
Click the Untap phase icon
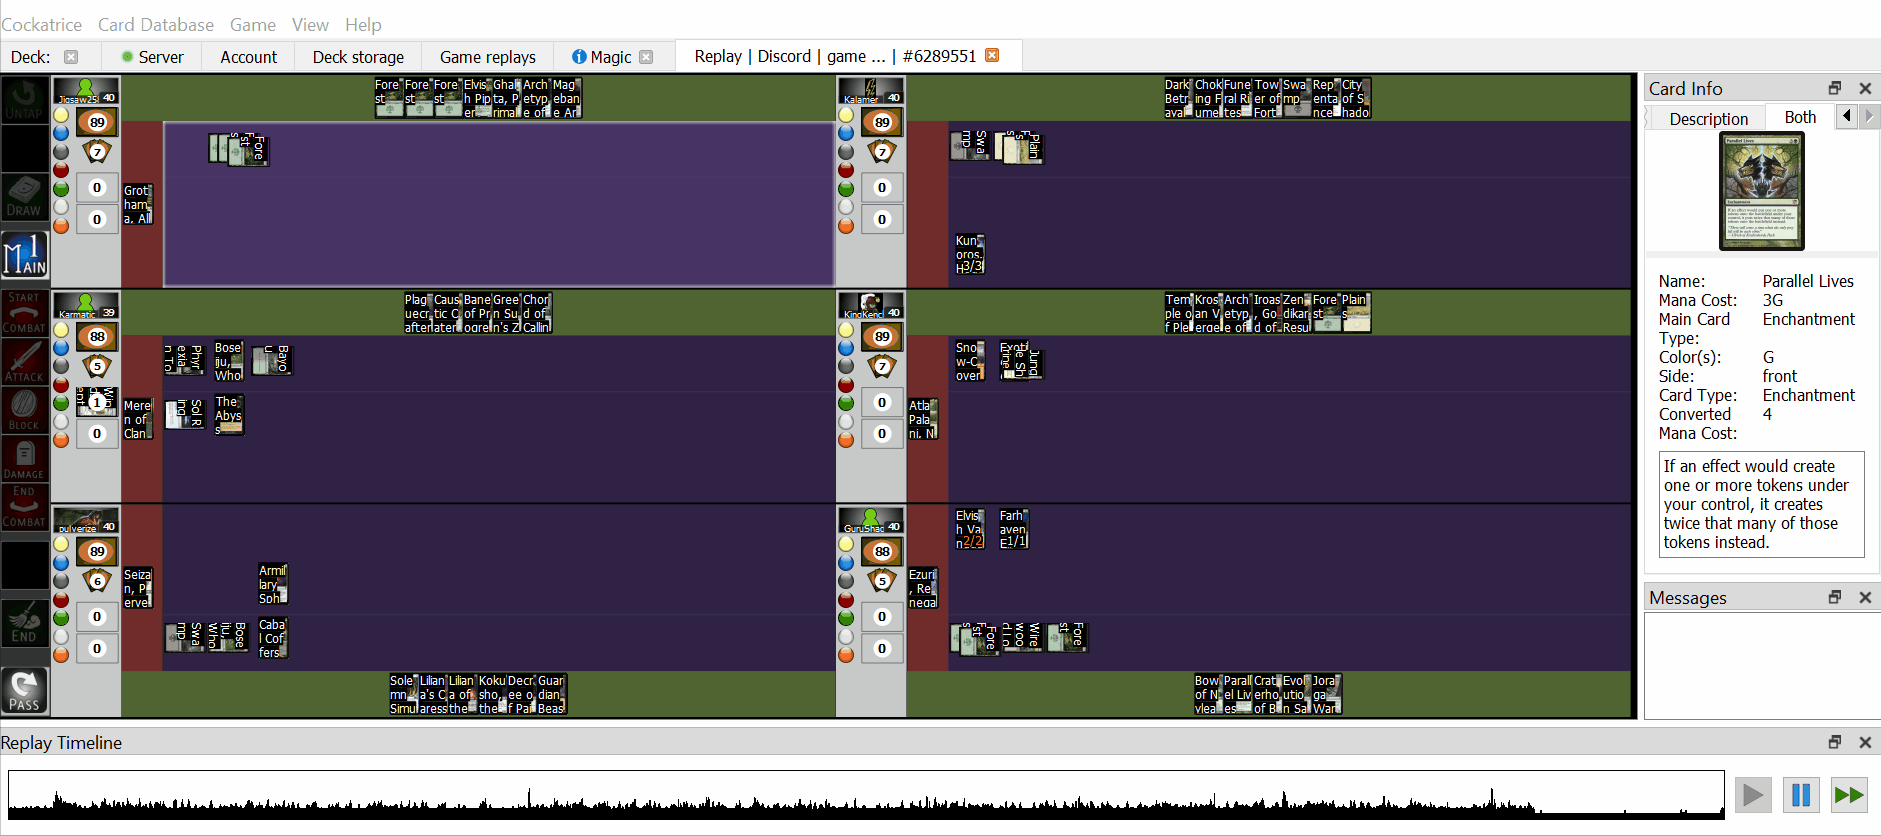[x=24, y=101]
